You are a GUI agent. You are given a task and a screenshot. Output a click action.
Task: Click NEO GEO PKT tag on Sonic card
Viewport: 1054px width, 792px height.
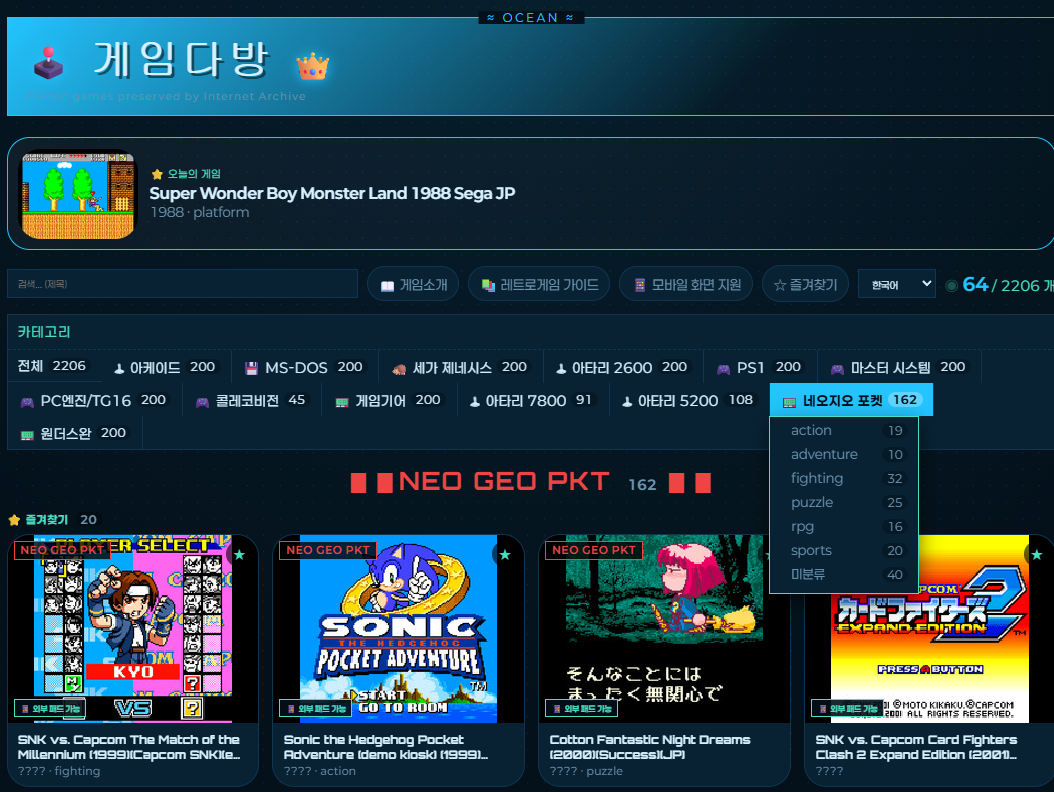coord(328,550)
